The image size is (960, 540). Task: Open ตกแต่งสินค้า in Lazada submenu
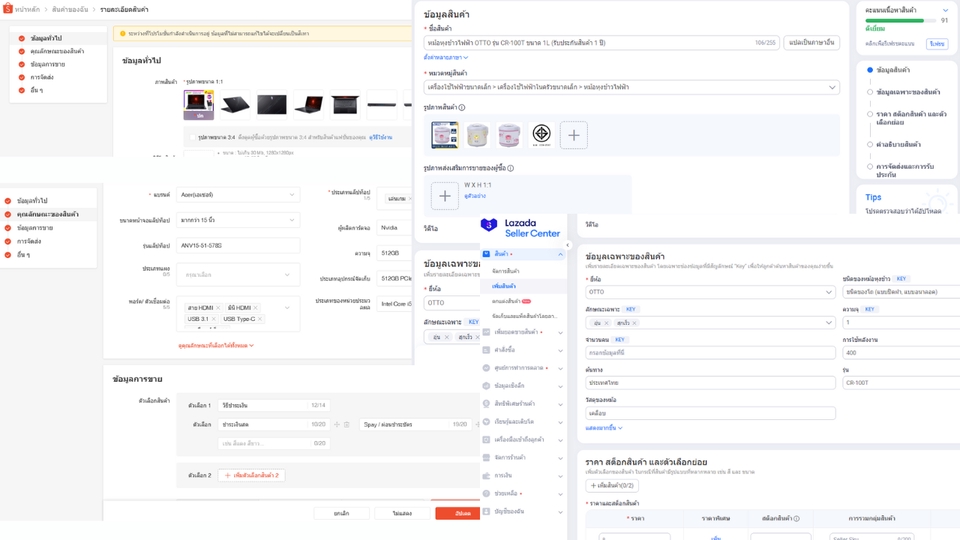[506, 301]
